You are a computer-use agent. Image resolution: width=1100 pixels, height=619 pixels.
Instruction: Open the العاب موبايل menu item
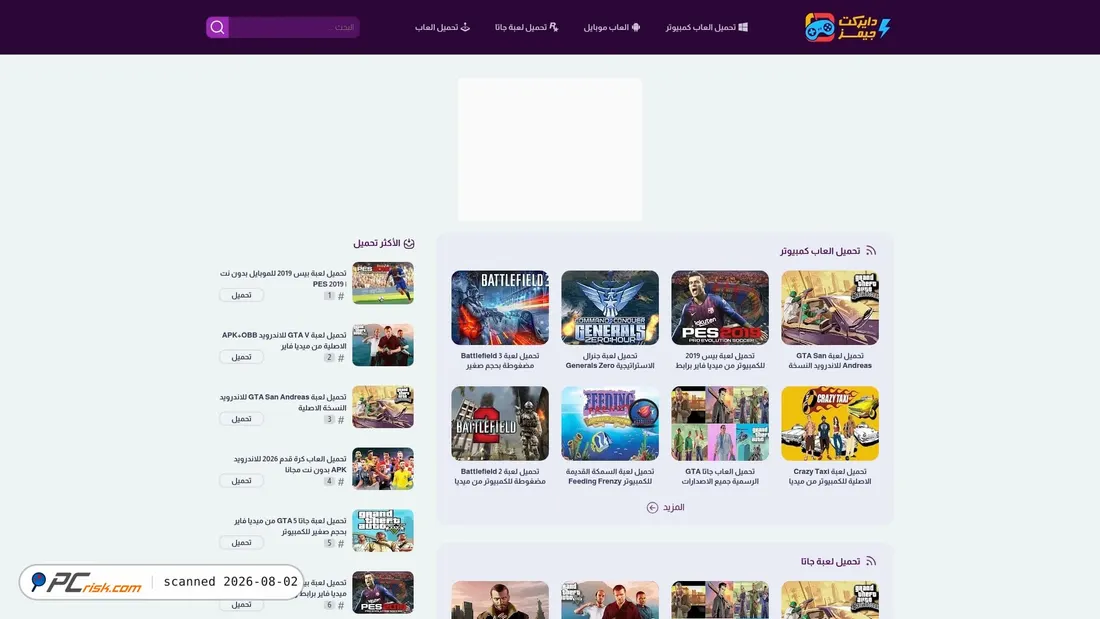click(612, 27)
